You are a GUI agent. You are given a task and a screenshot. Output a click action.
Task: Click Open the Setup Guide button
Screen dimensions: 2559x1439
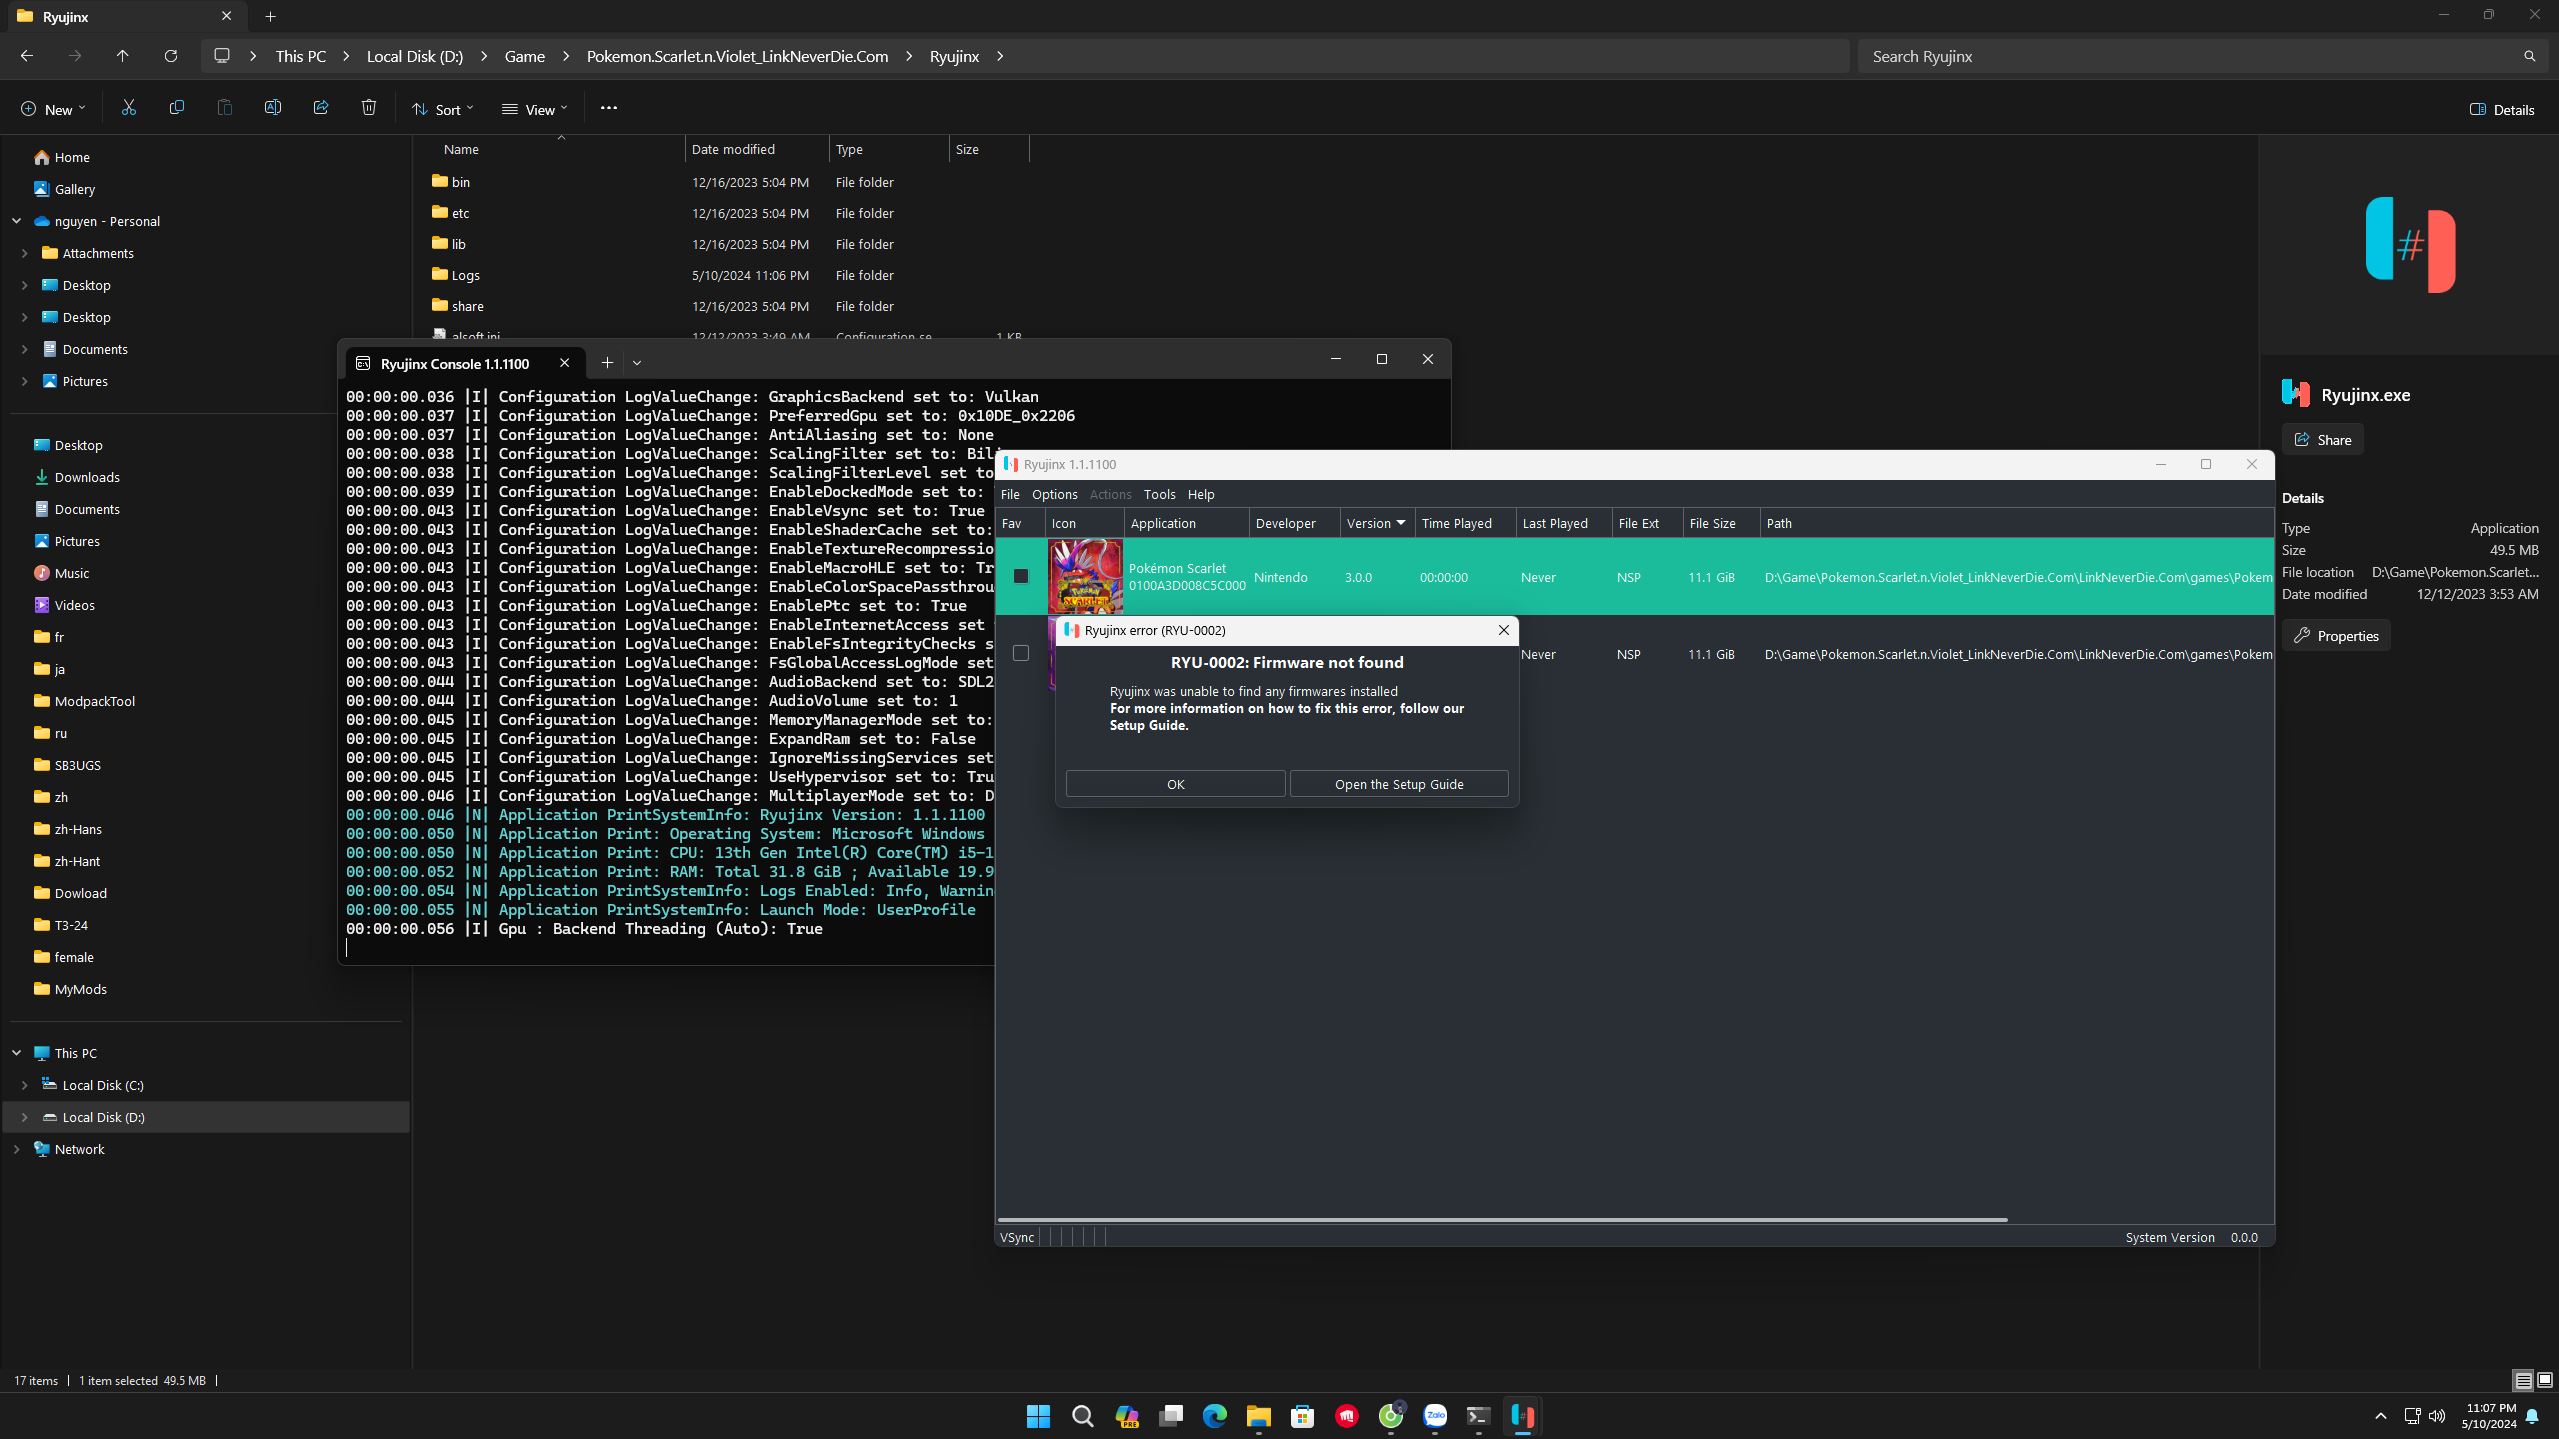[x=1398, y=784]
